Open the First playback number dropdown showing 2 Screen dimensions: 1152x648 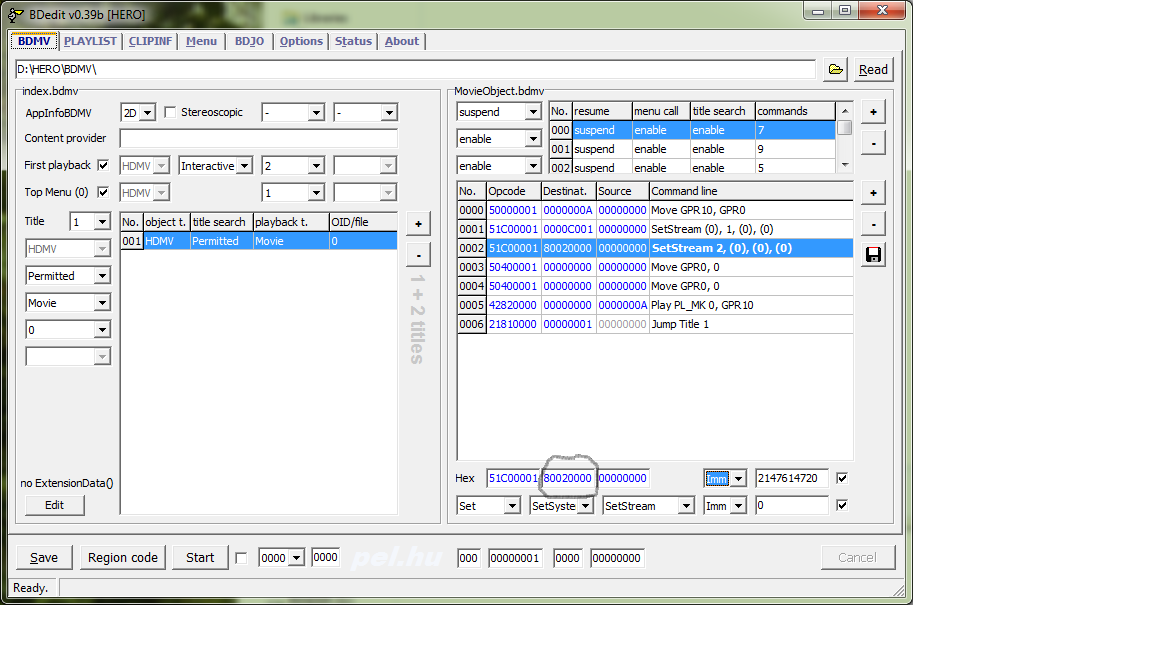316,166
